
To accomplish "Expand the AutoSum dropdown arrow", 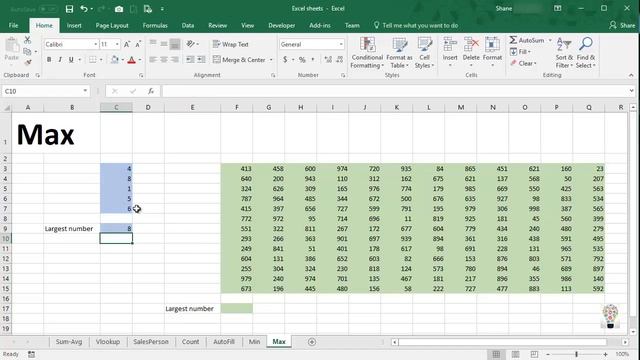I will pyautogui.click(x=550, y=40).
